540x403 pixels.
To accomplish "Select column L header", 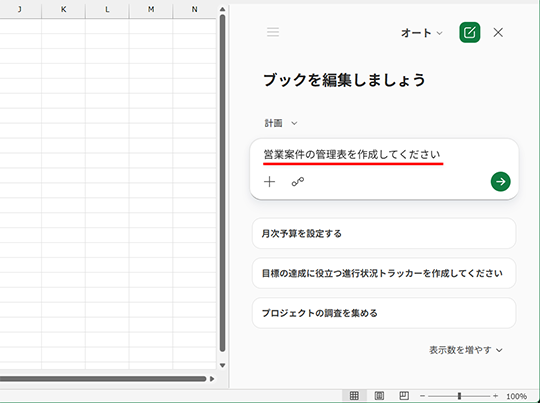I will (x=107, y=10).
